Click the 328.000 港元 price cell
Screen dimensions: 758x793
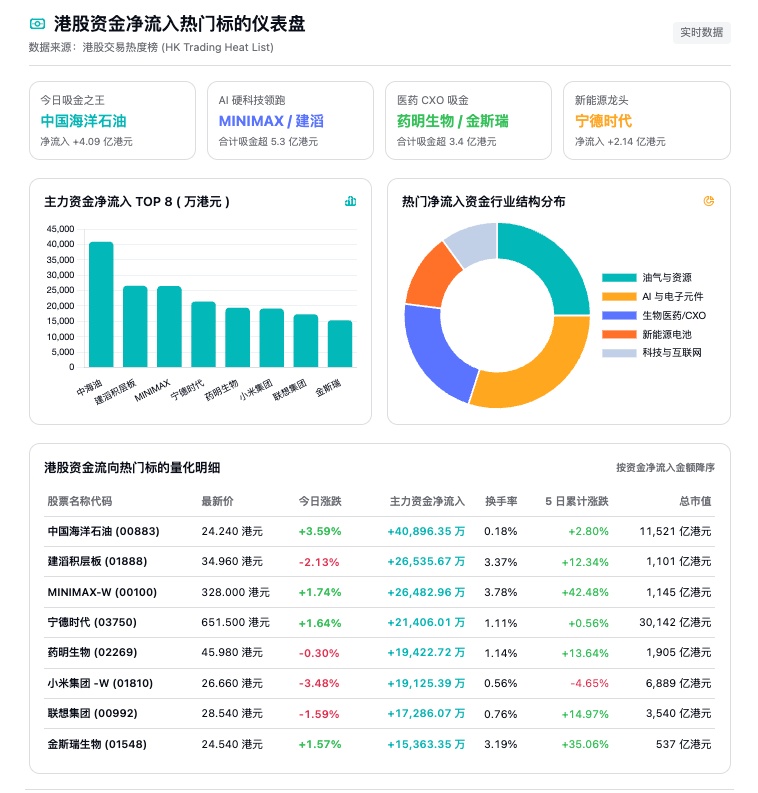[x=236, y=592]
